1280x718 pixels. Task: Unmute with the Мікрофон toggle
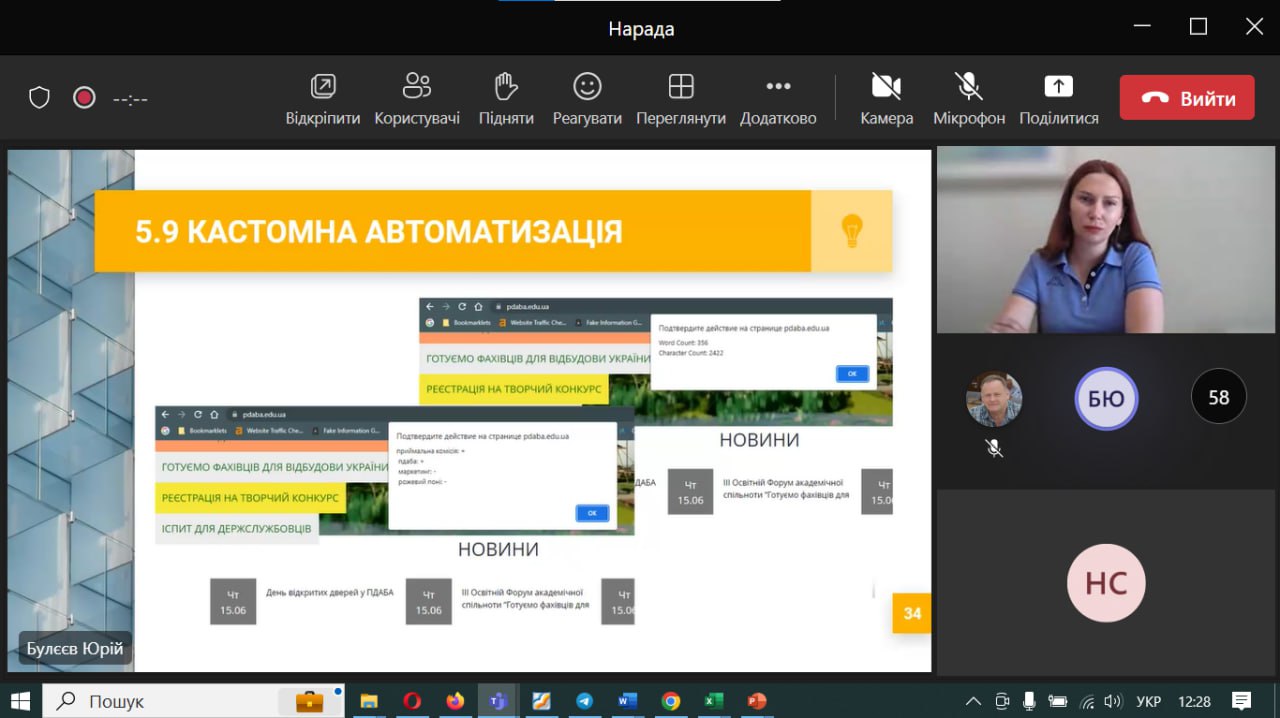pyautogui.click(x=969, y=99)
